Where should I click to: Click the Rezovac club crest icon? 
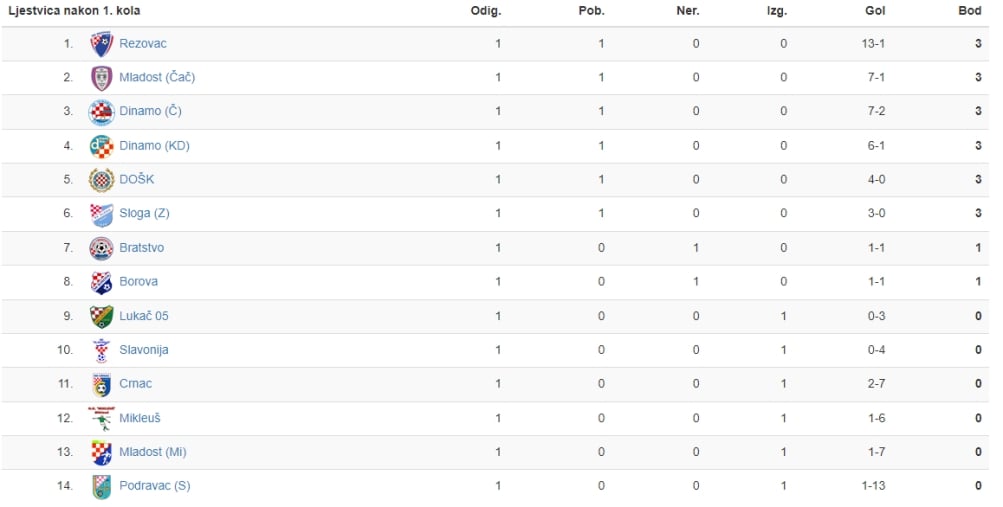tap(102, 43)
